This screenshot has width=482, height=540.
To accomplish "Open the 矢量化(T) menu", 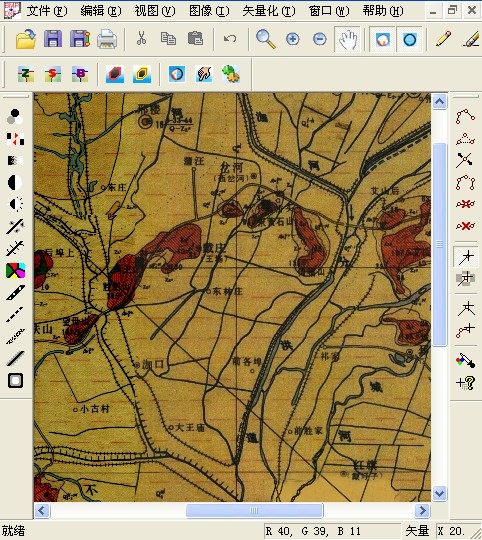I will click(269, 11).
